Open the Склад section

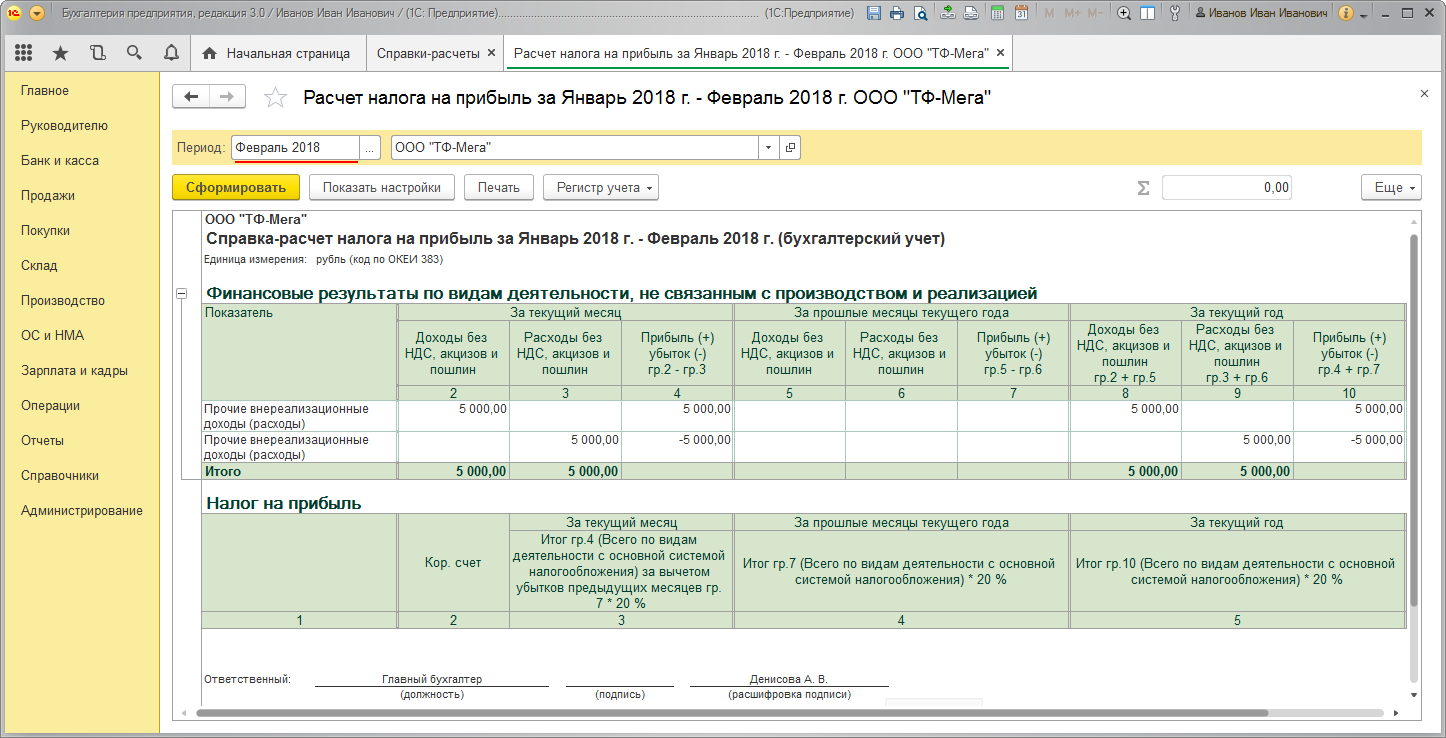coord(39,266)
